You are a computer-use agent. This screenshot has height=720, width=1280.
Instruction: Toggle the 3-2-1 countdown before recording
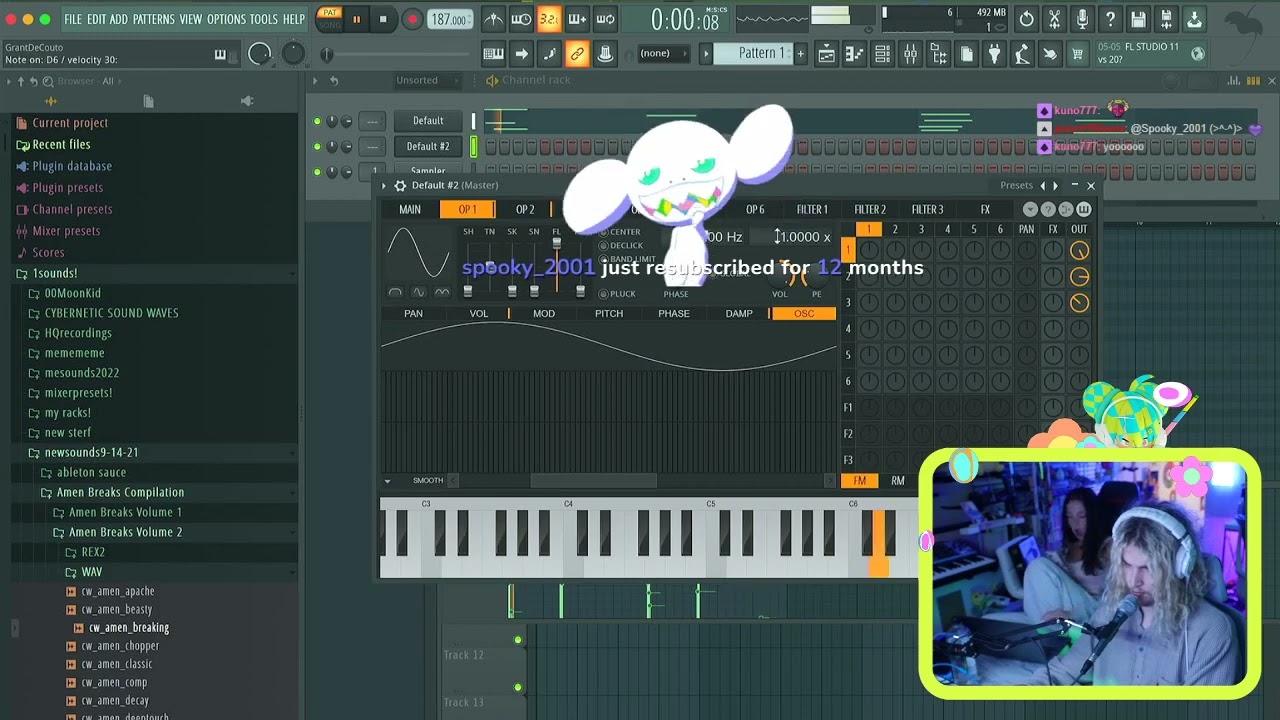click(549, 19)
